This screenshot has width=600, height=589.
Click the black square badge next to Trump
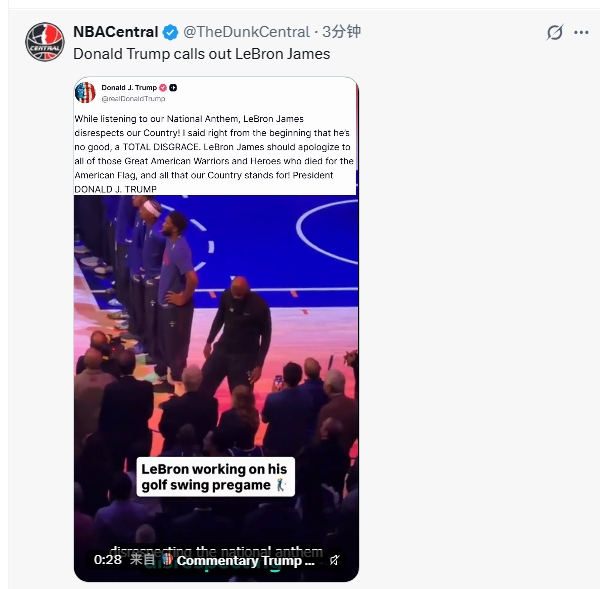click(x=173, y=88)
